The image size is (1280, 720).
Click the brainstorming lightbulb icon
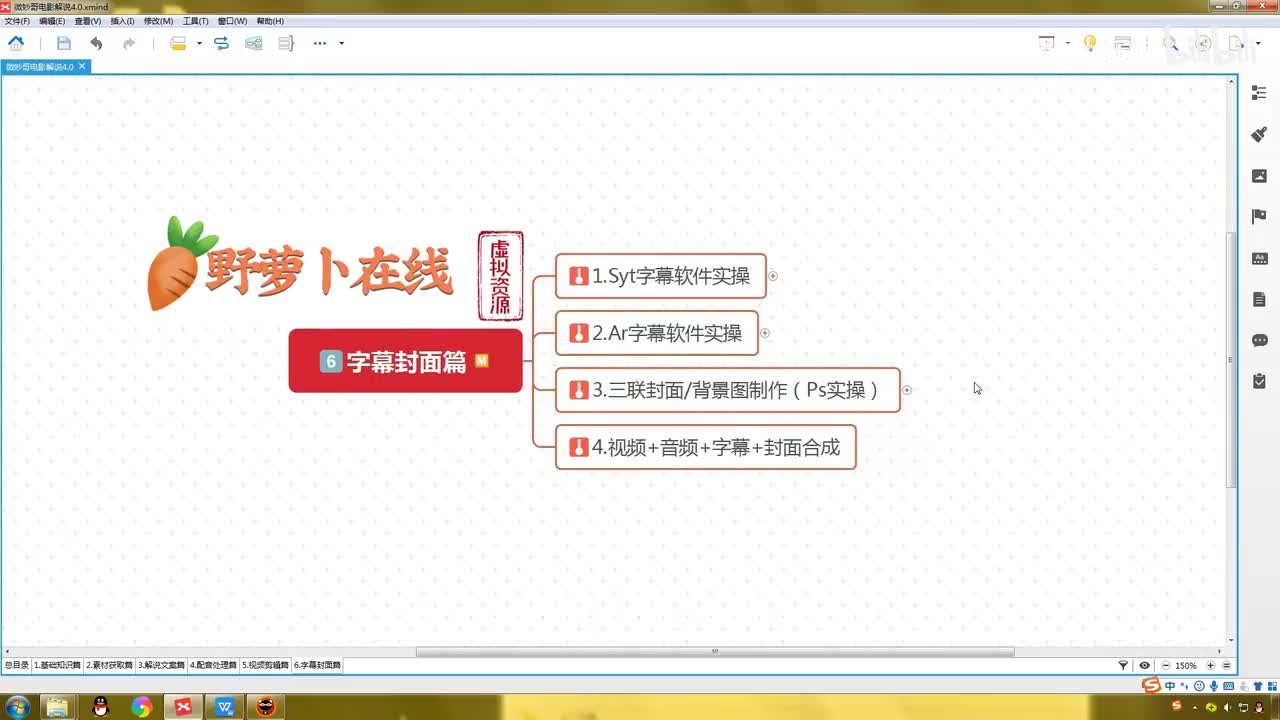[x=1090, y=43]
